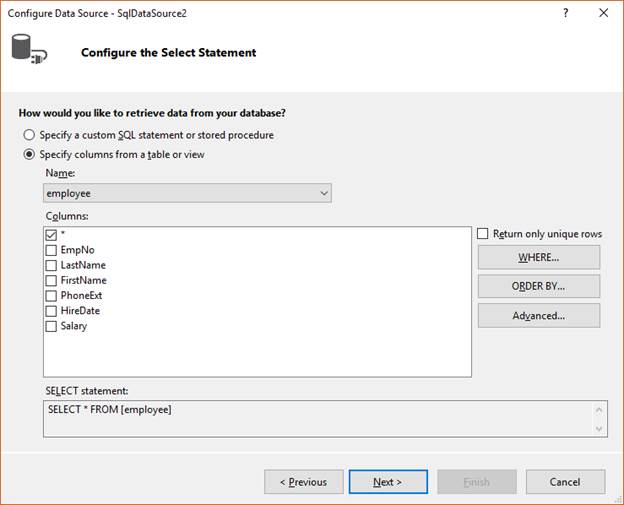
Task: Check the PhoneExt column checkbox
Action: (x=51, y=296)
